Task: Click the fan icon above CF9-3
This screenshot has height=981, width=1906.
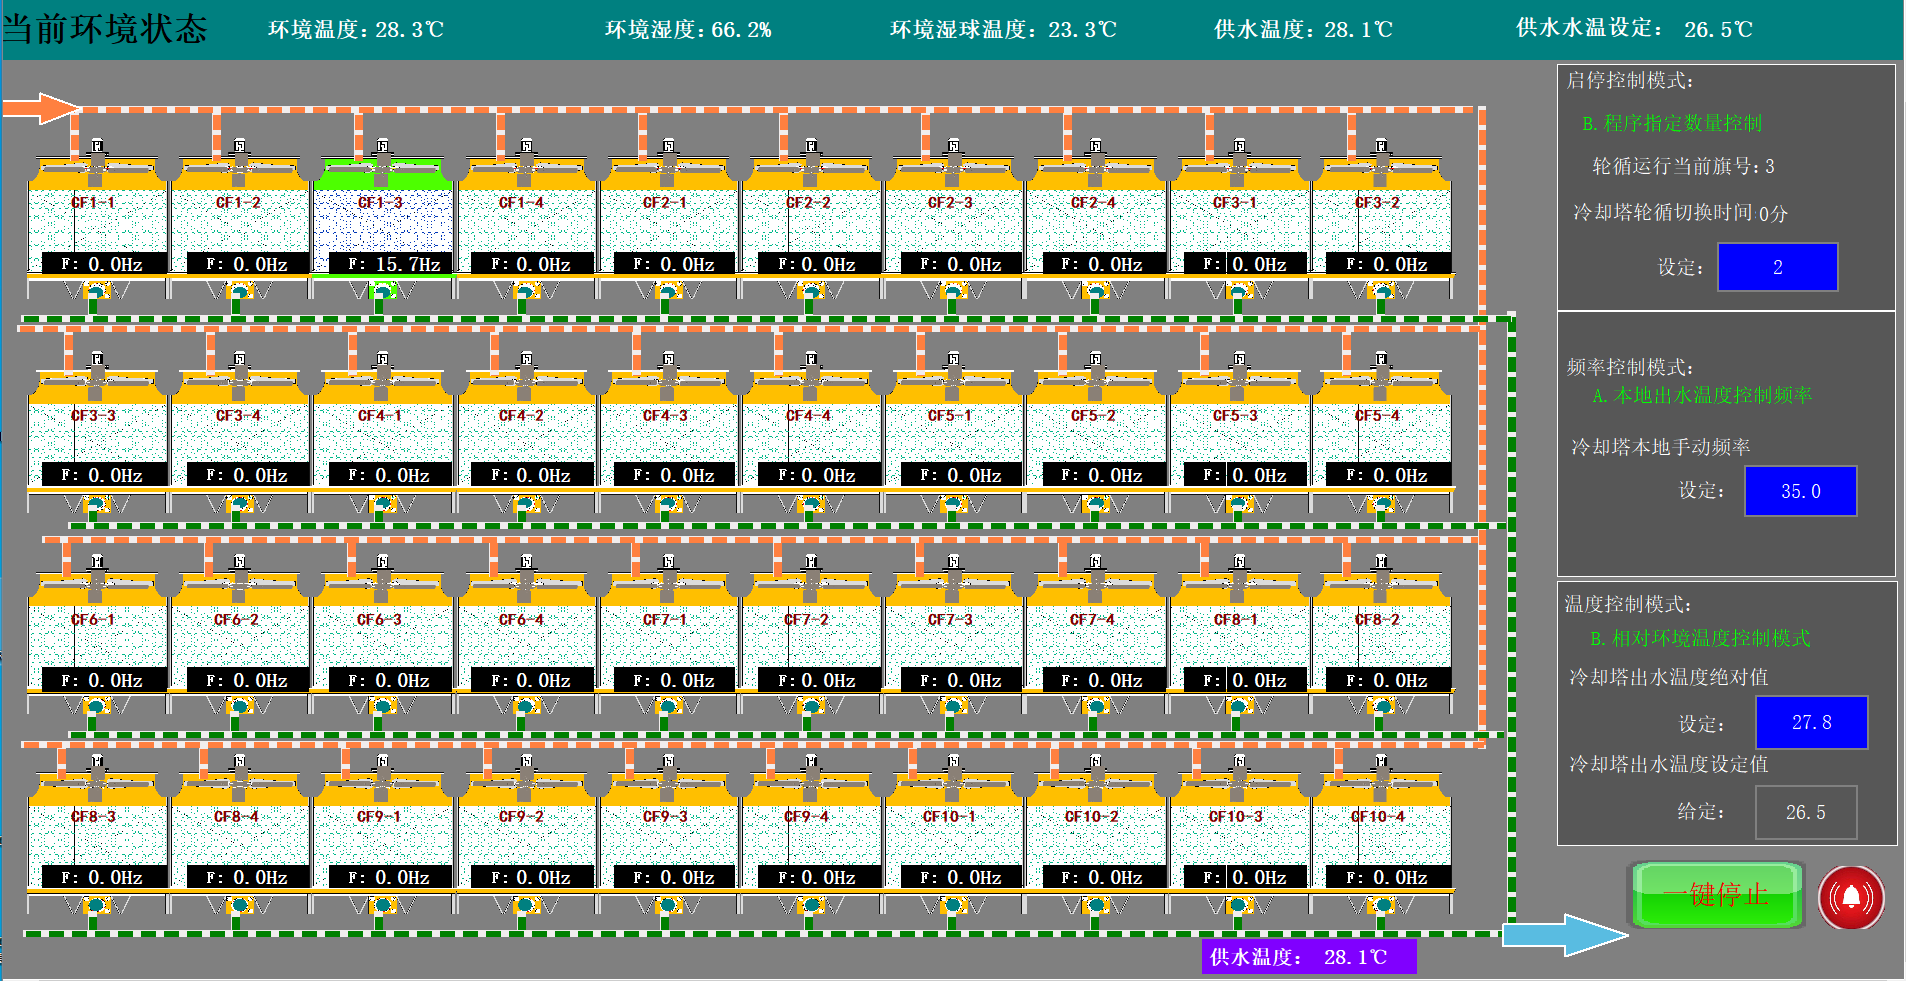Action: [667, 761]
